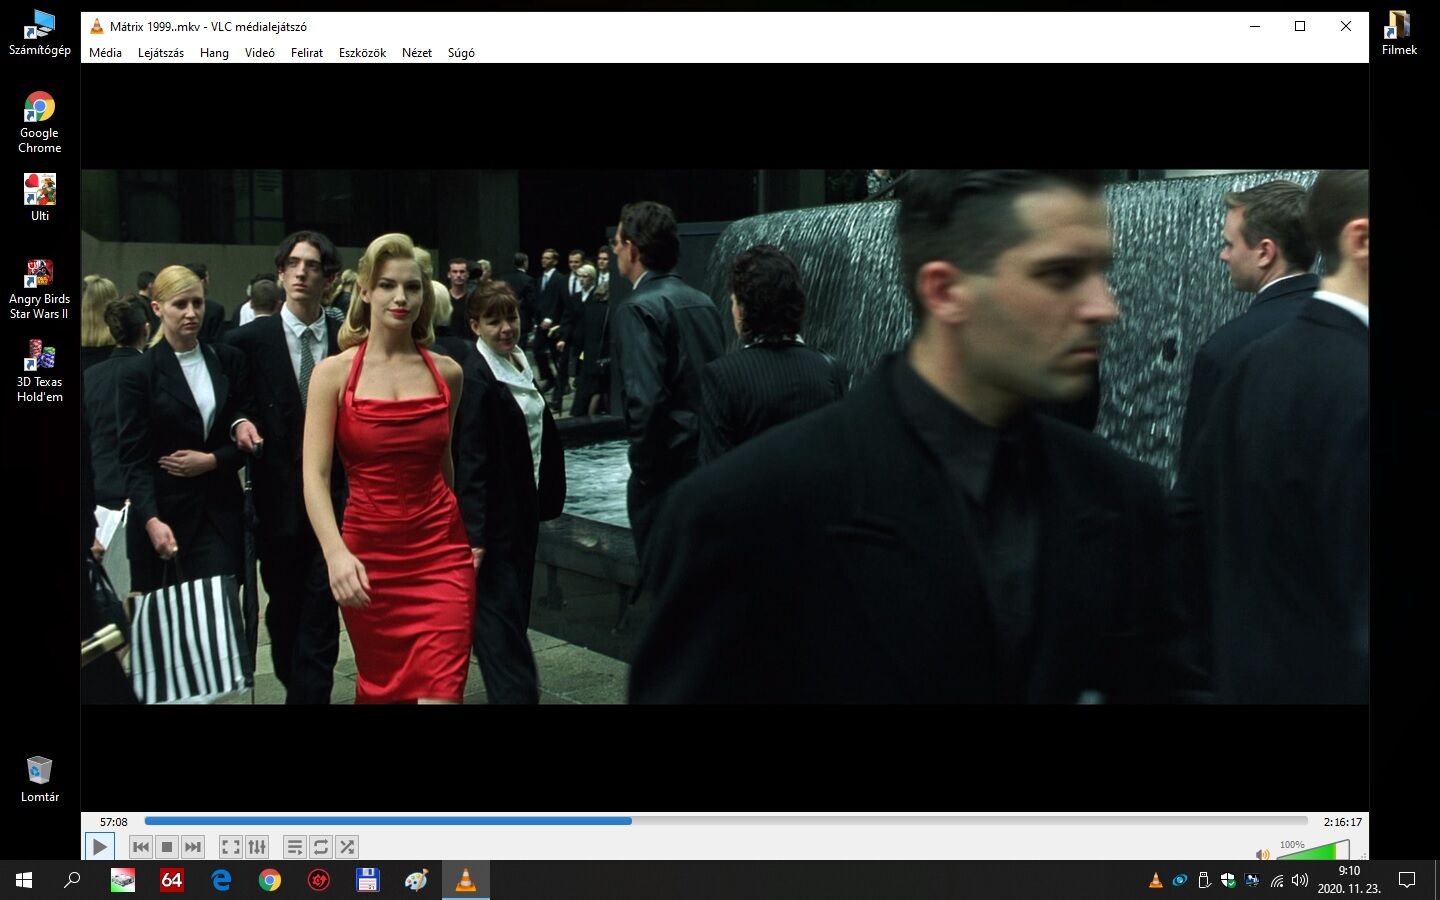Open the Windows Start menu
The width and height of the screenshot is (1440, 900).
24,880
